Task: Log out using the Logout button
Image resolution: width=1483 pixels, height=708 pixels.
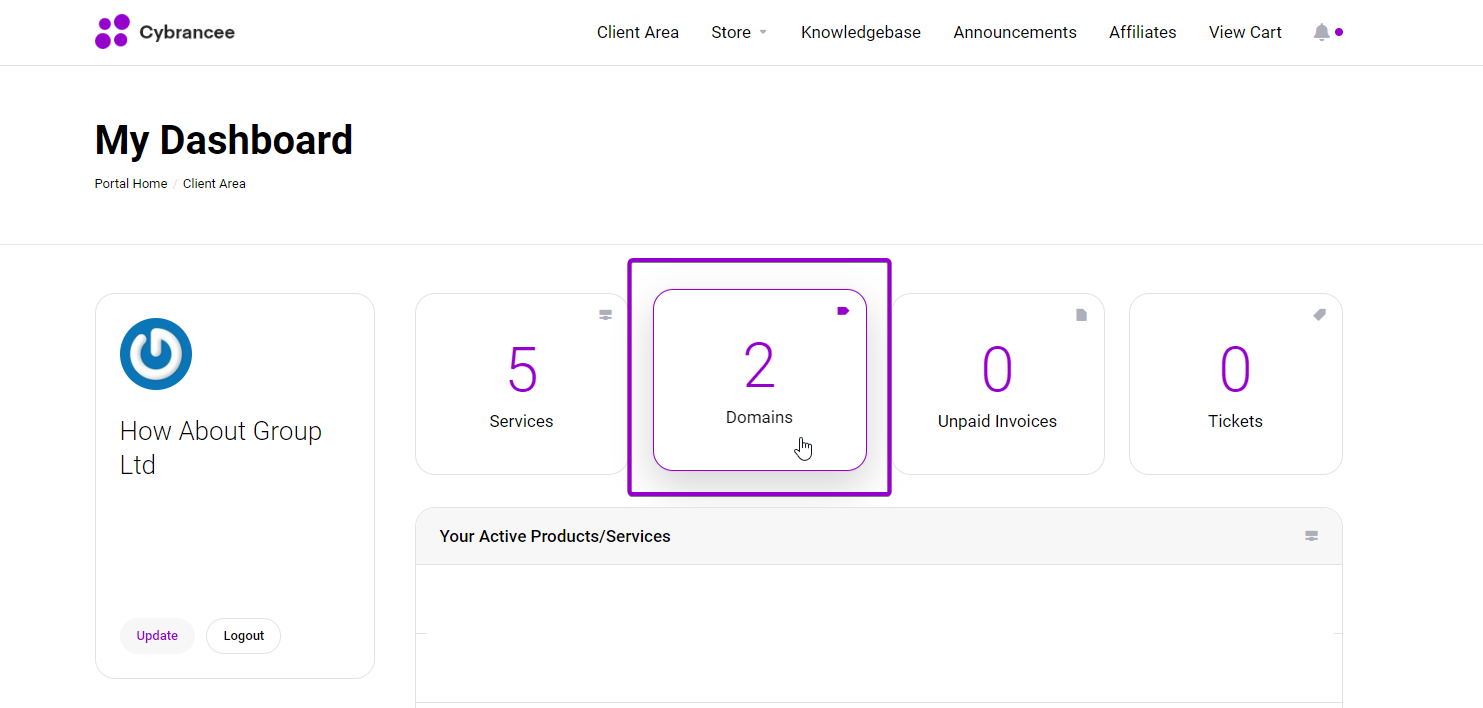Action: 243,635
